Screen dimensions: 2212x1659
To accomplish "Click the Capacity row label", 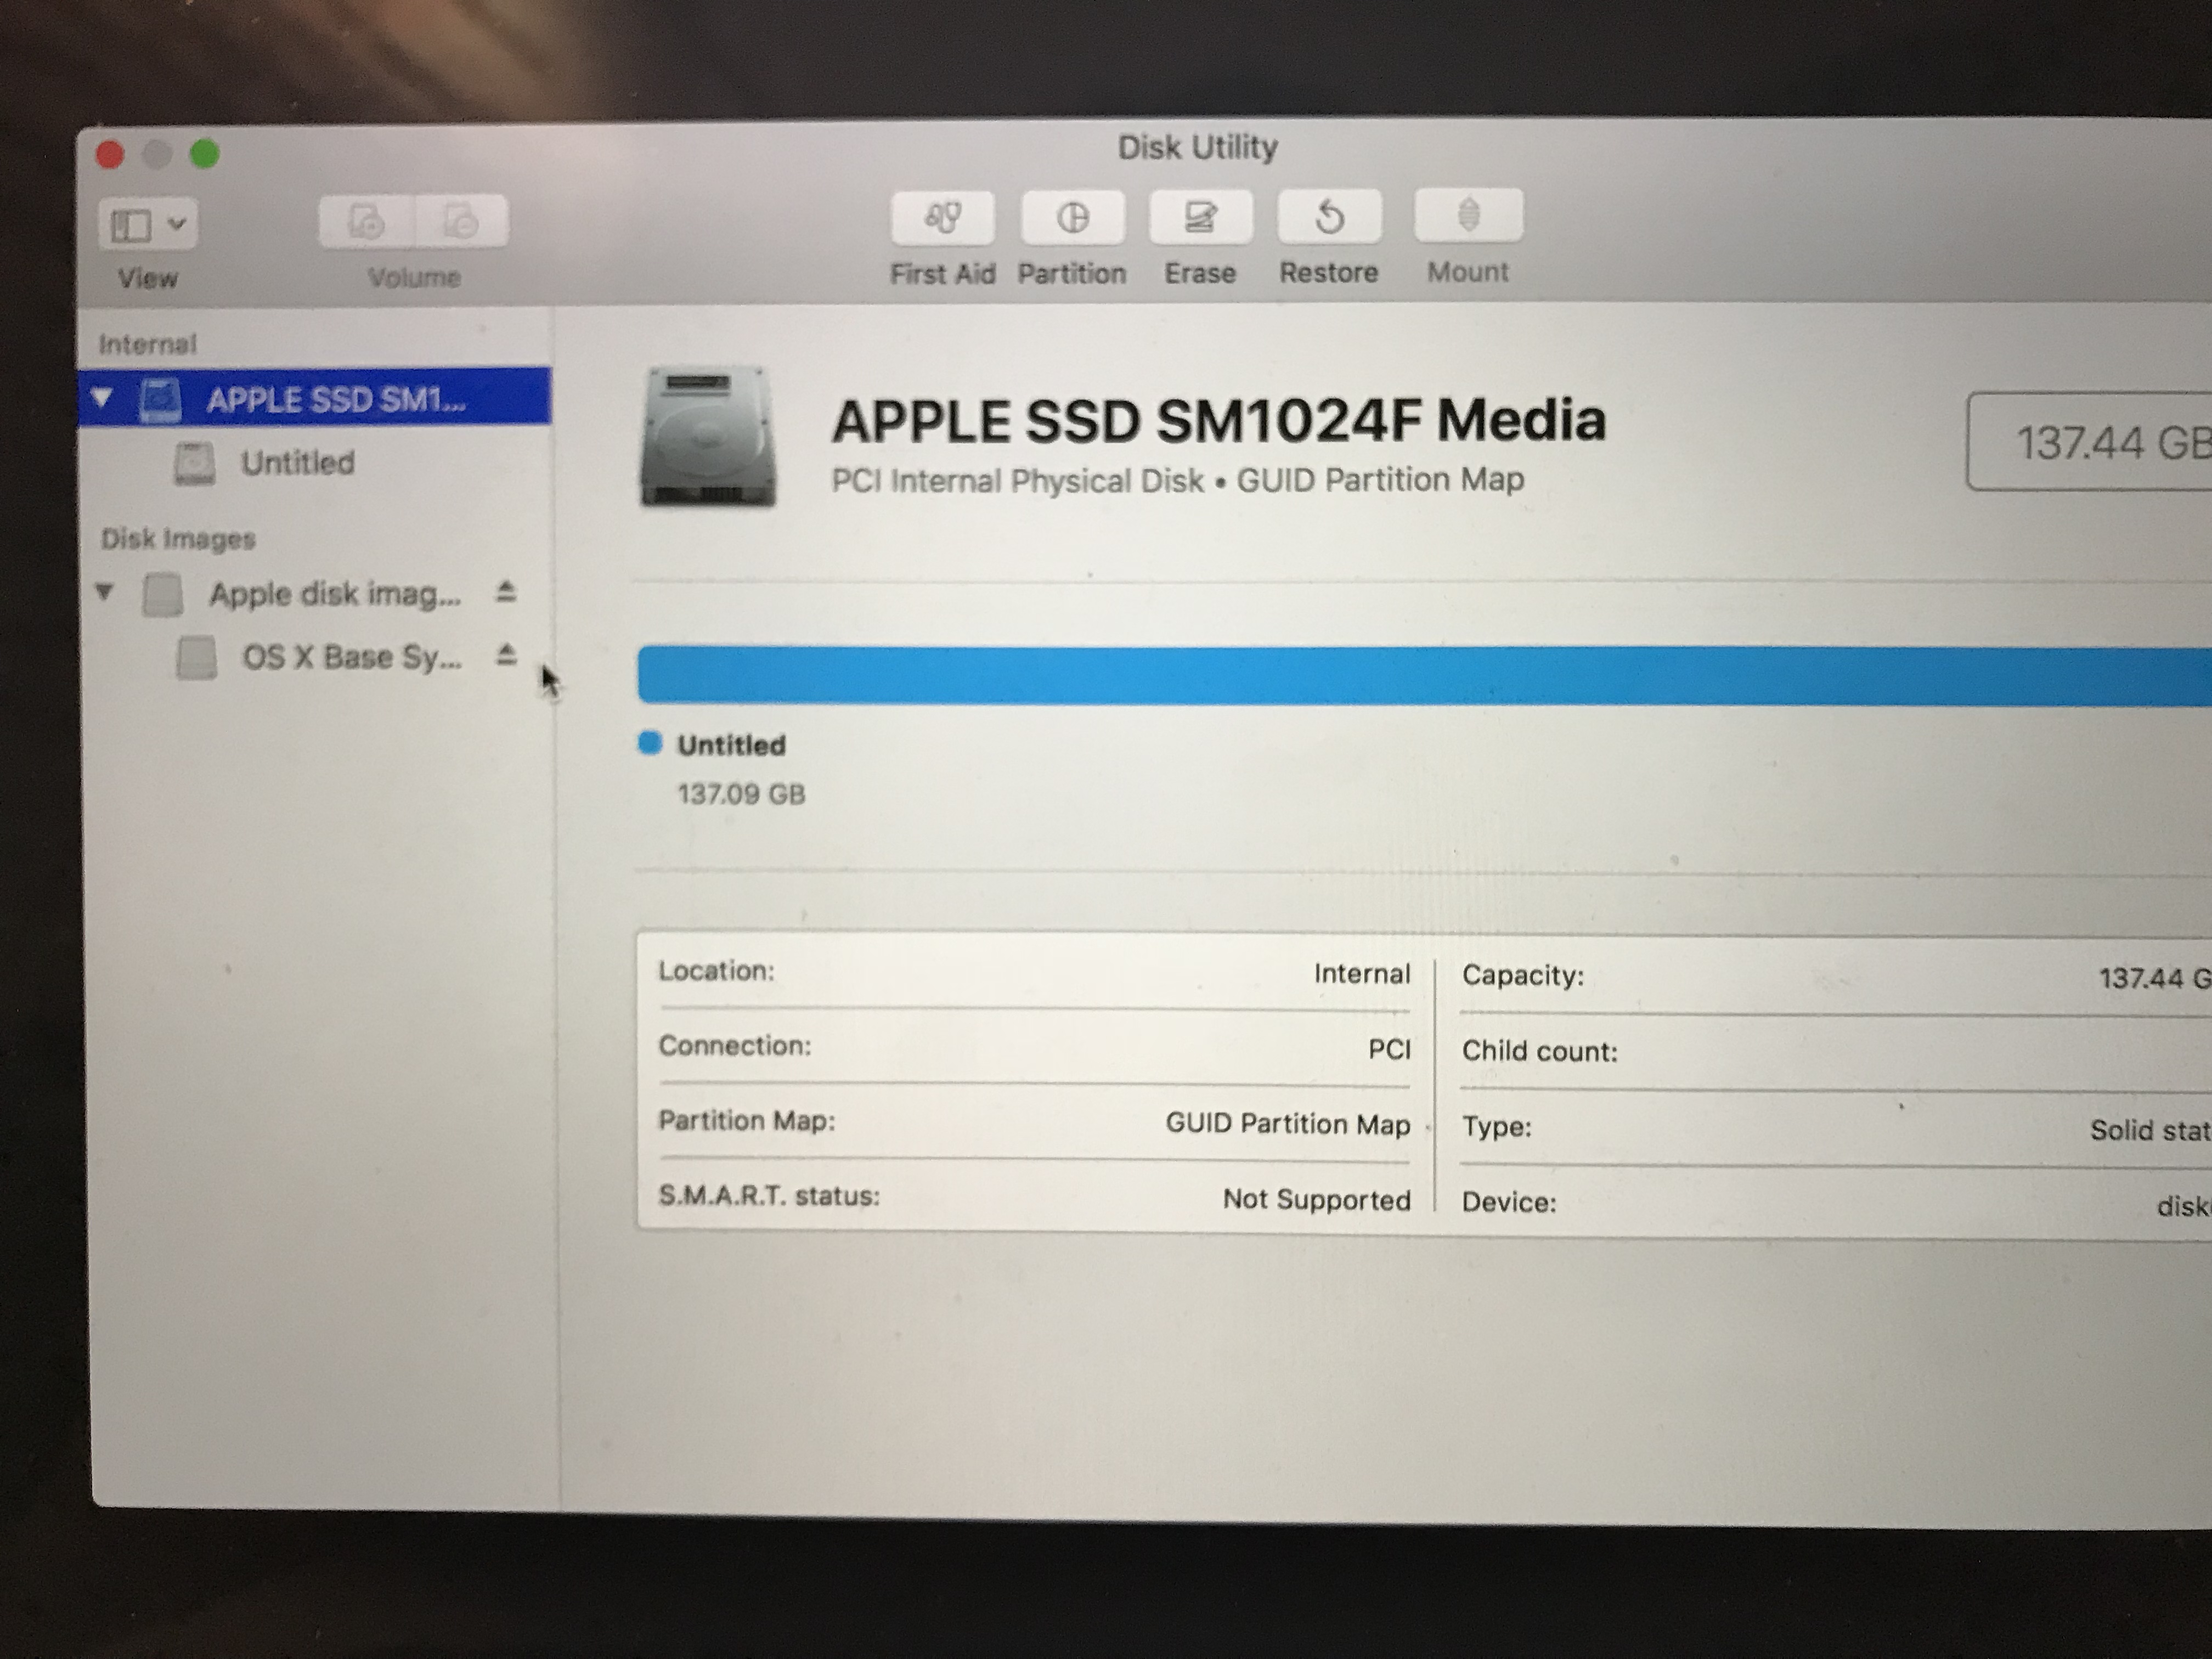I will [1523, 976].
